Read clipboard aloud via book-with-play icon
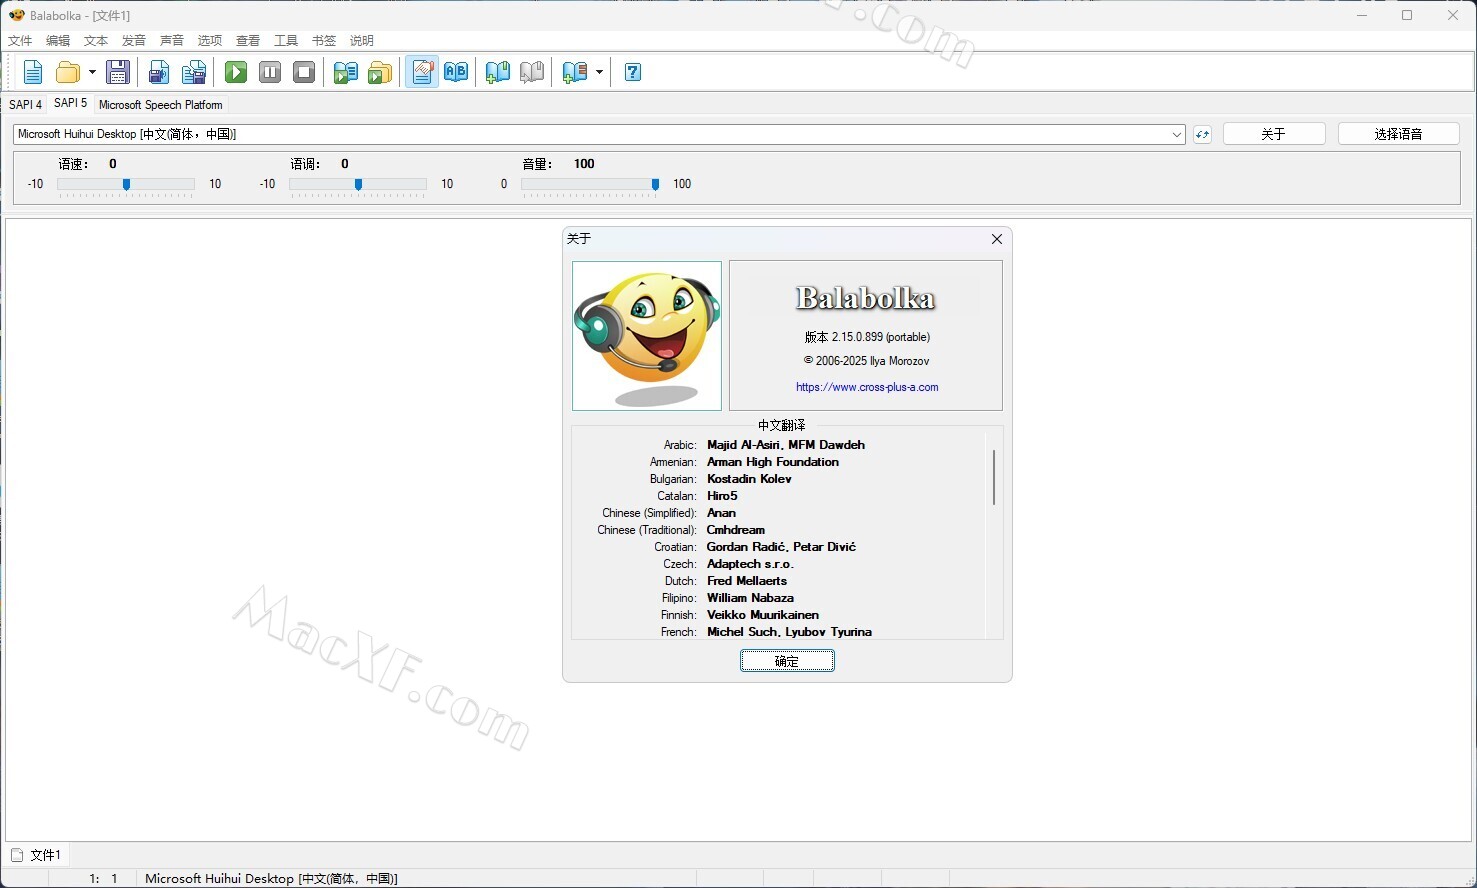This screenshot has height=888, width=1477. [345, 72]
